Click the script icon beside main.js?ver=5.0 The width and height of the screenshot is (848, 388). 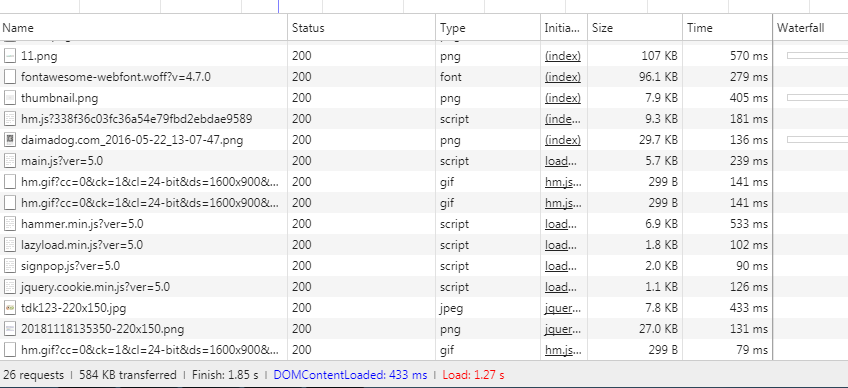[x=10, y=161]
